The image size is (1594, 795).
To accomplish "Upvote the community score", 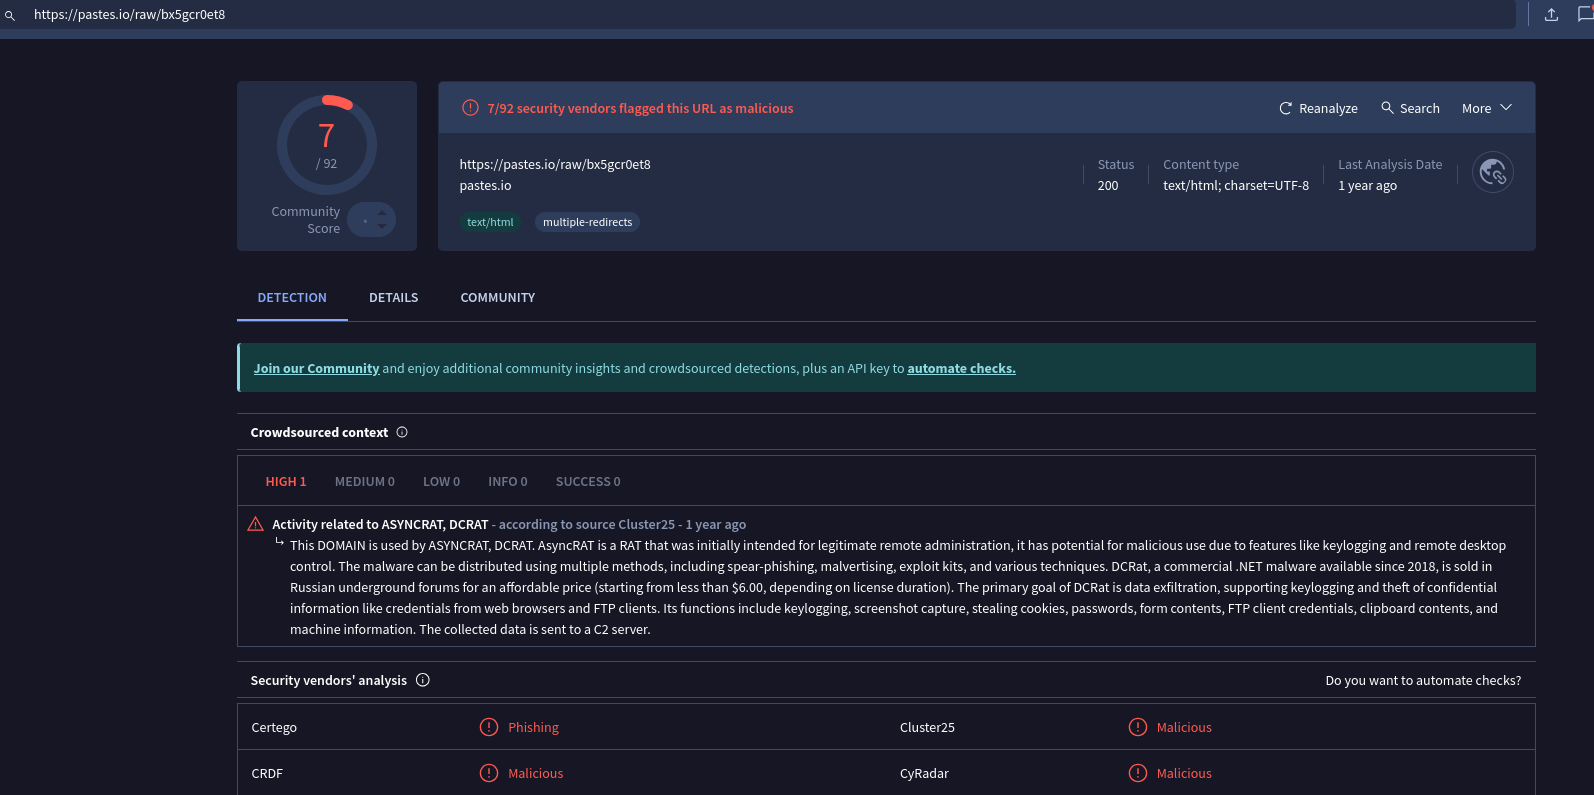I will coord(382,212).
